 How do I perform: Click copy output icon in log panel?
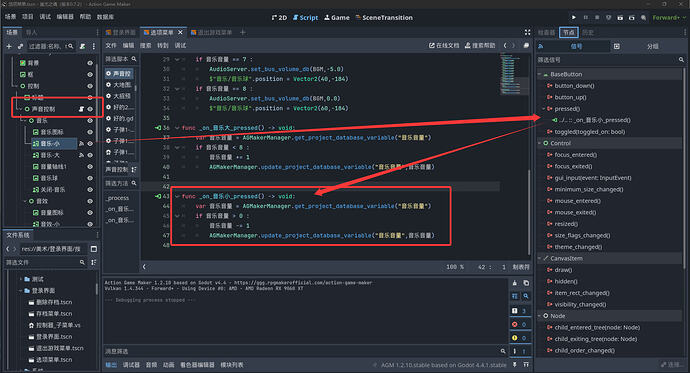[x=526, y=283]
